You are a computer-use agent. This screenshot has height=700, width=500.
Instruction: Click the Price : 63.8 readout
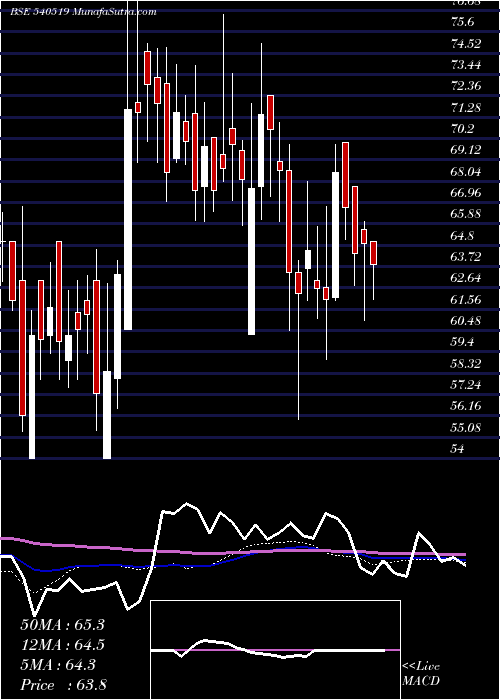[x=63, y=685]
